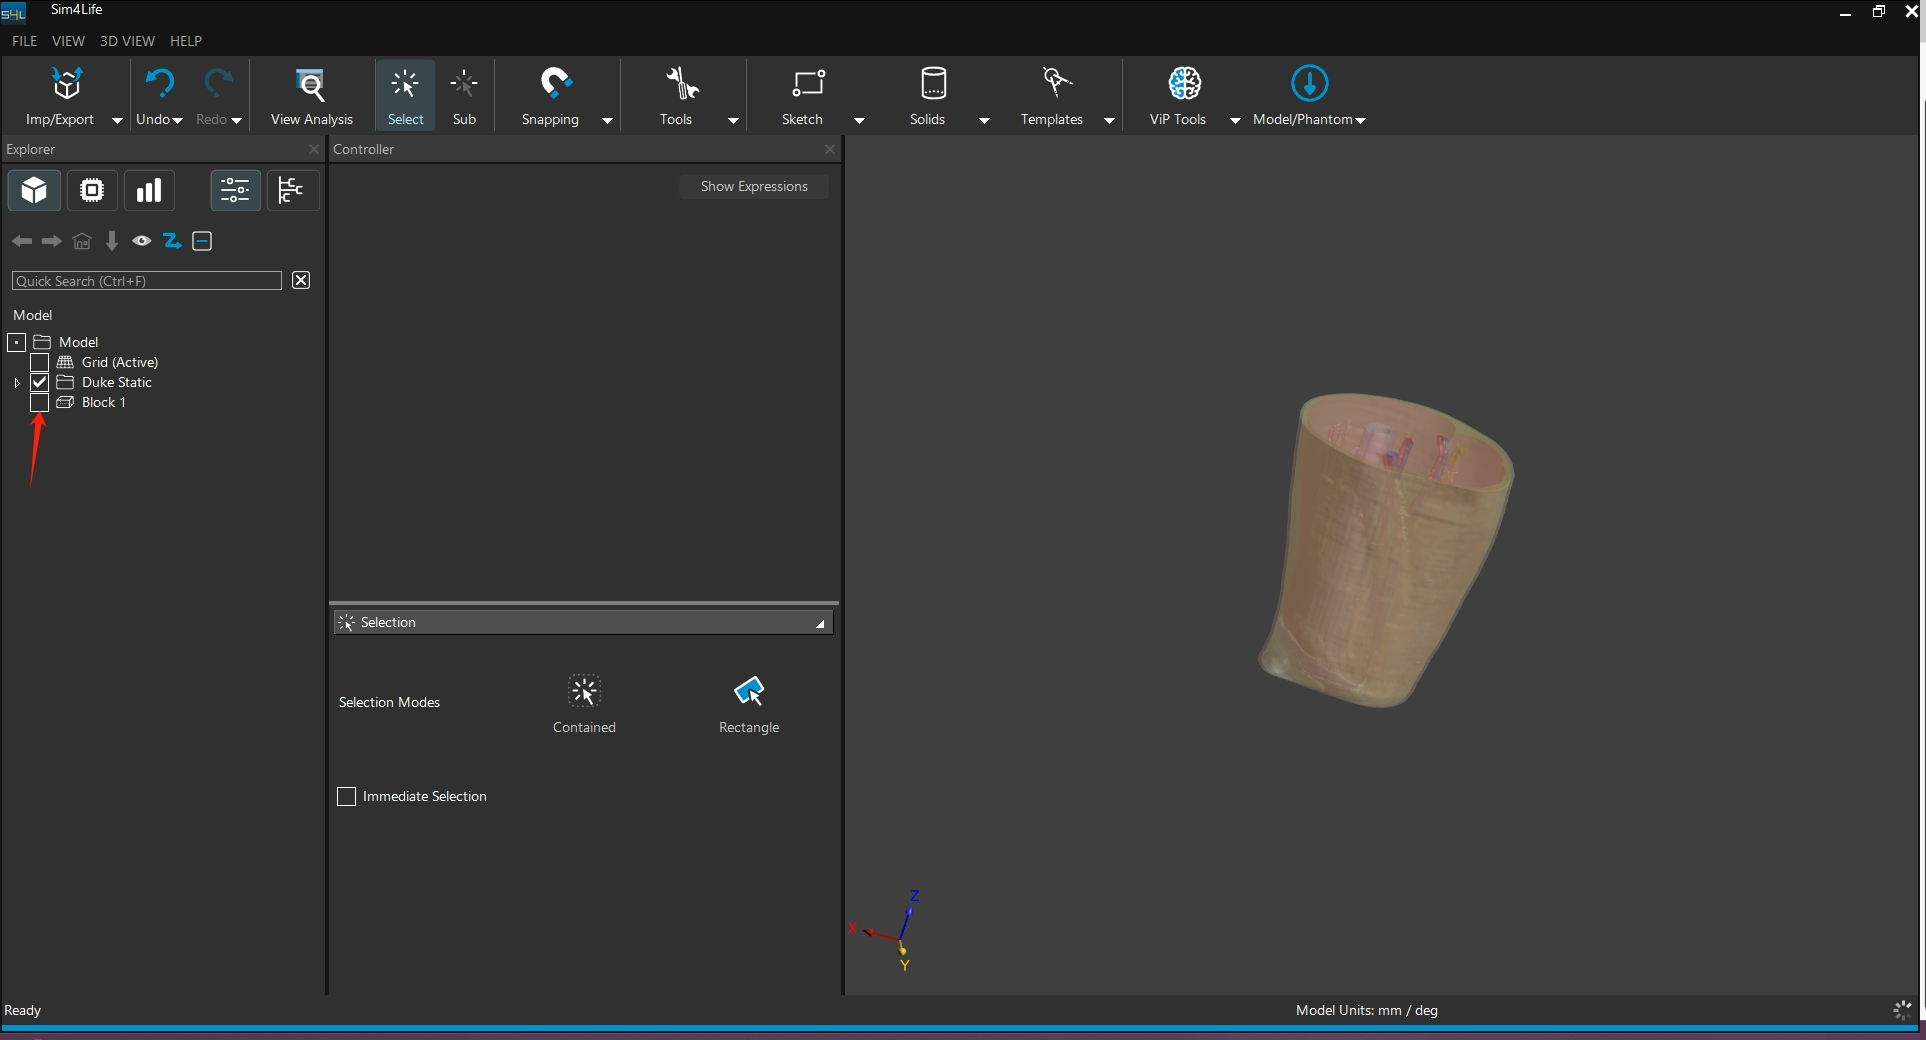Open the FILE menu
Screen dimensions: 1926x1040
click(x=24, y=41)
